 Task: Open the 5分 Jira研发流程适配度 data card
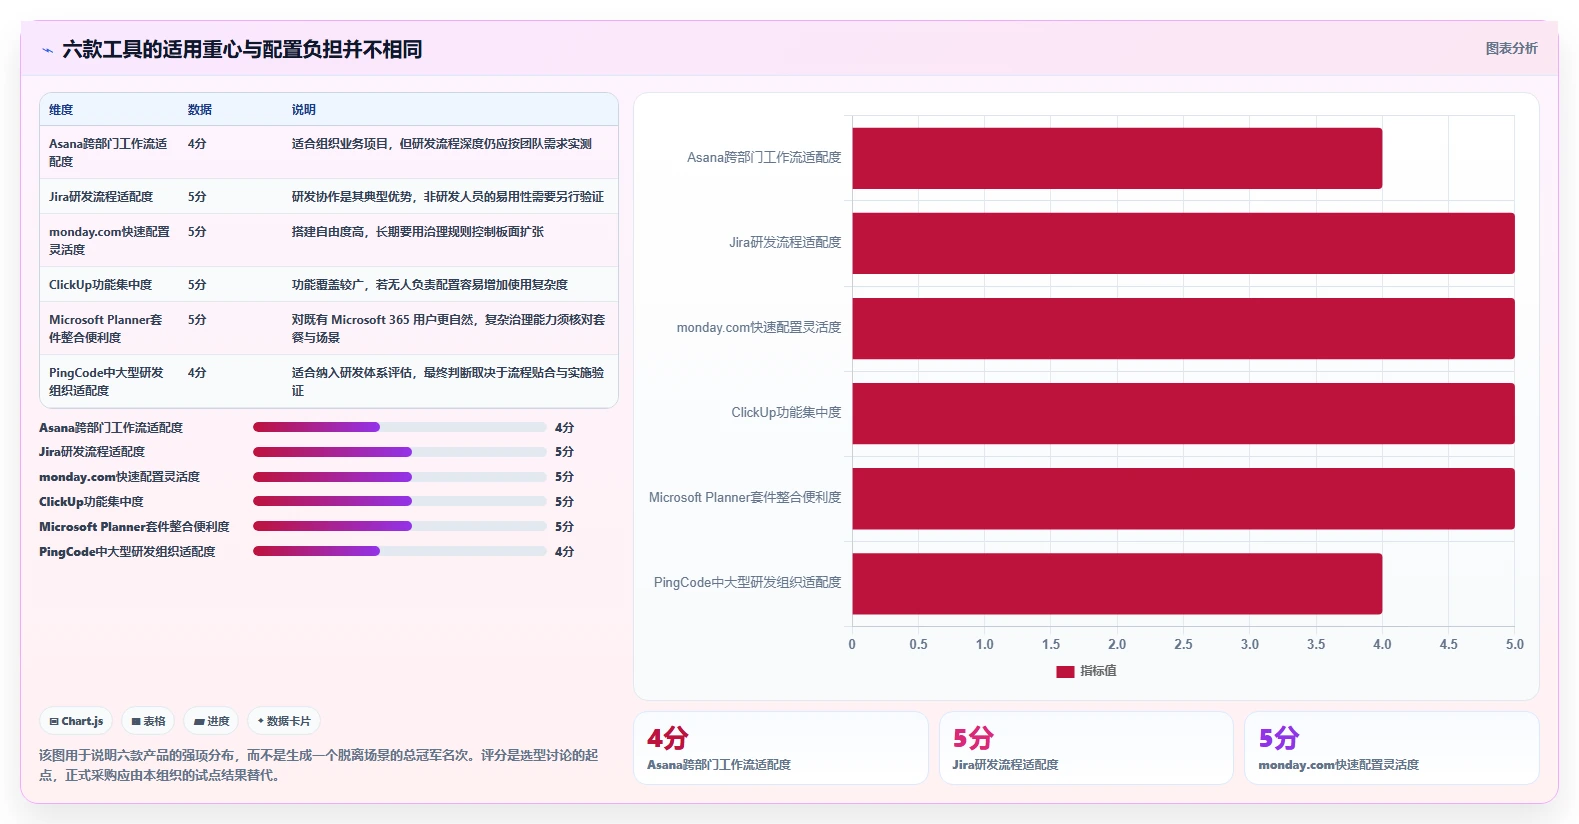[x=1086, y=748]
